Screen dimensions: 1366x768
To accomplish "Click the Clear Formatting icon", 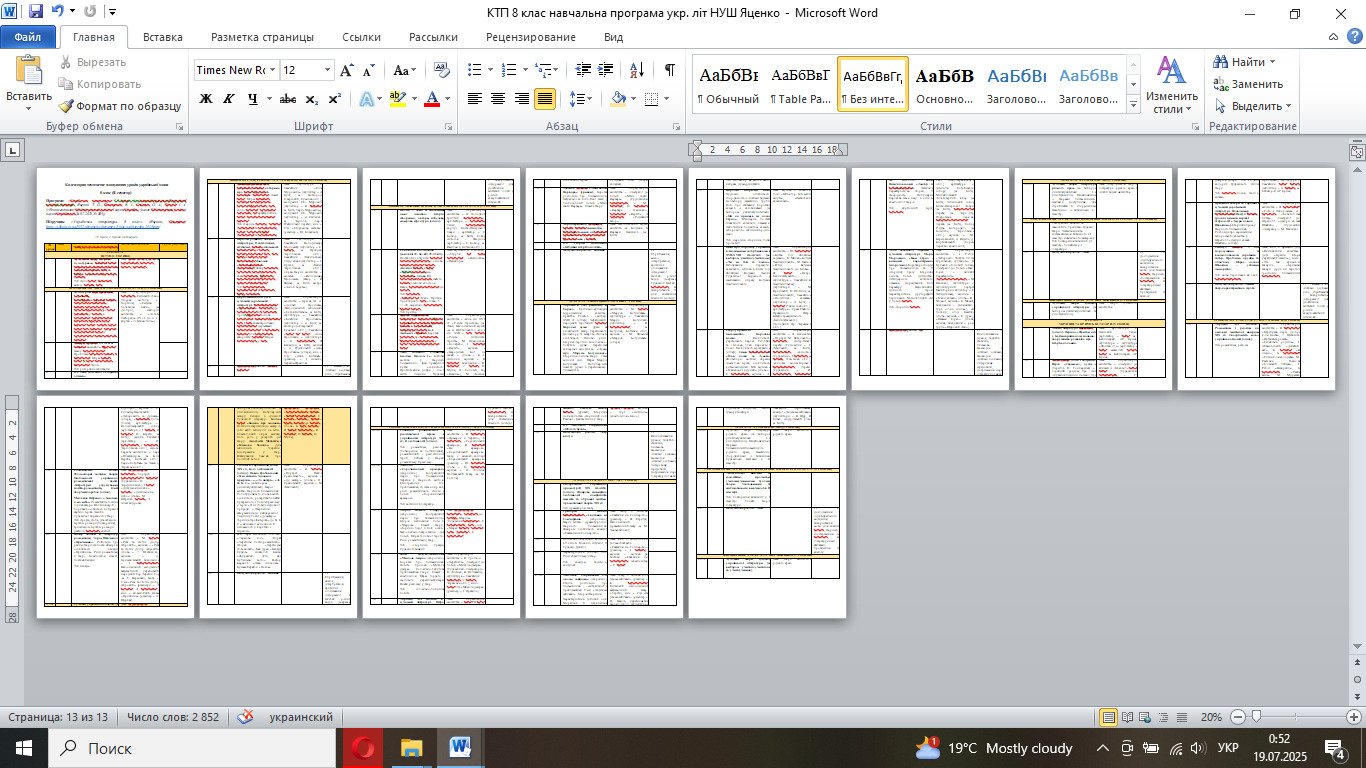I will click(444, 70).
